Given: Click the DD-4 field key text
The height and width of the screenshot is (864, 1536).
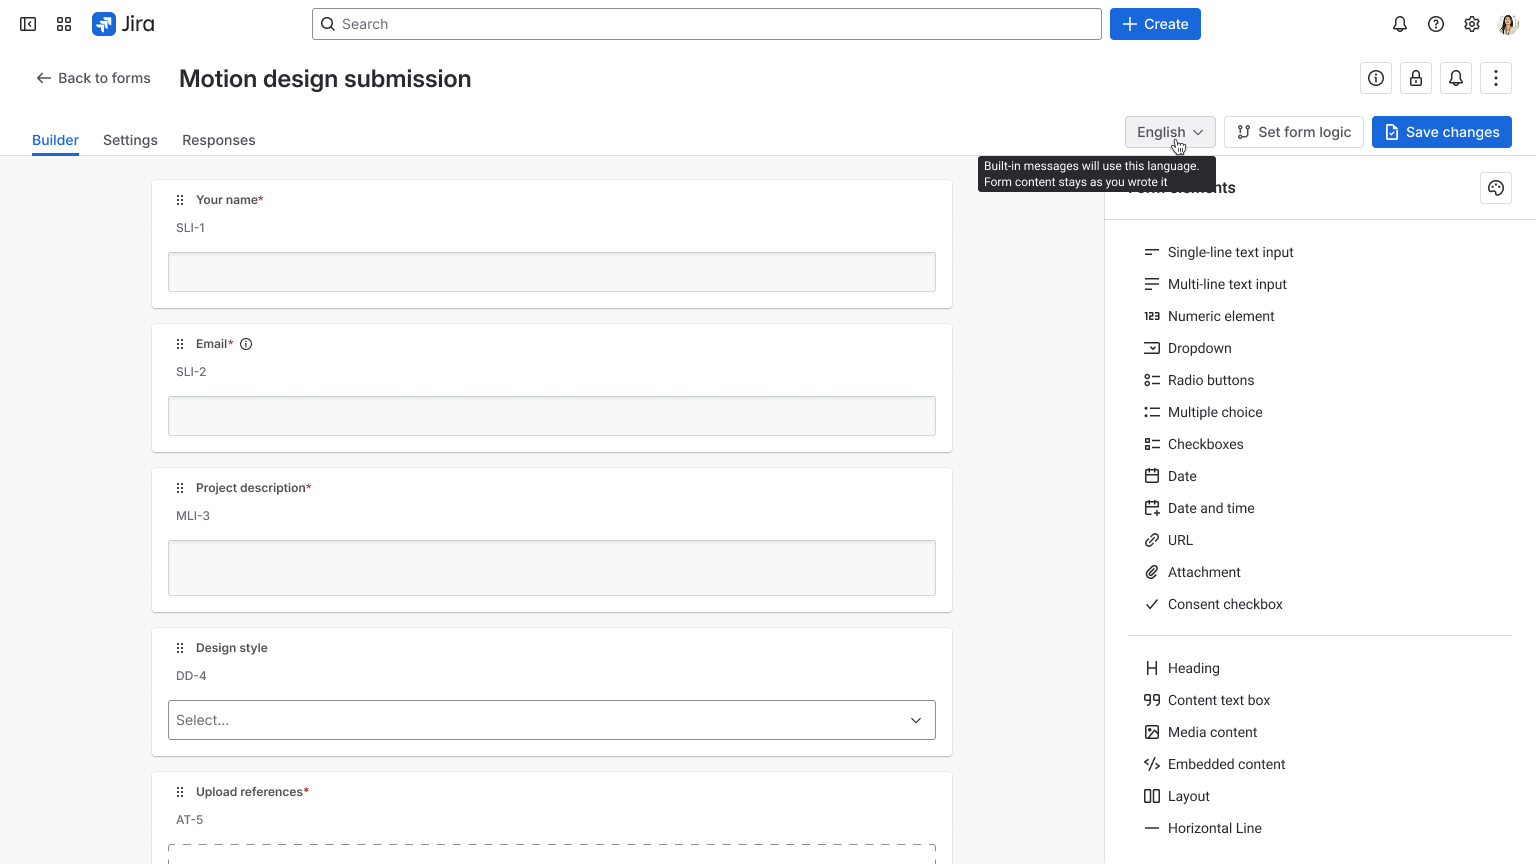Looking at the screenshot, I should pos(191,676).
